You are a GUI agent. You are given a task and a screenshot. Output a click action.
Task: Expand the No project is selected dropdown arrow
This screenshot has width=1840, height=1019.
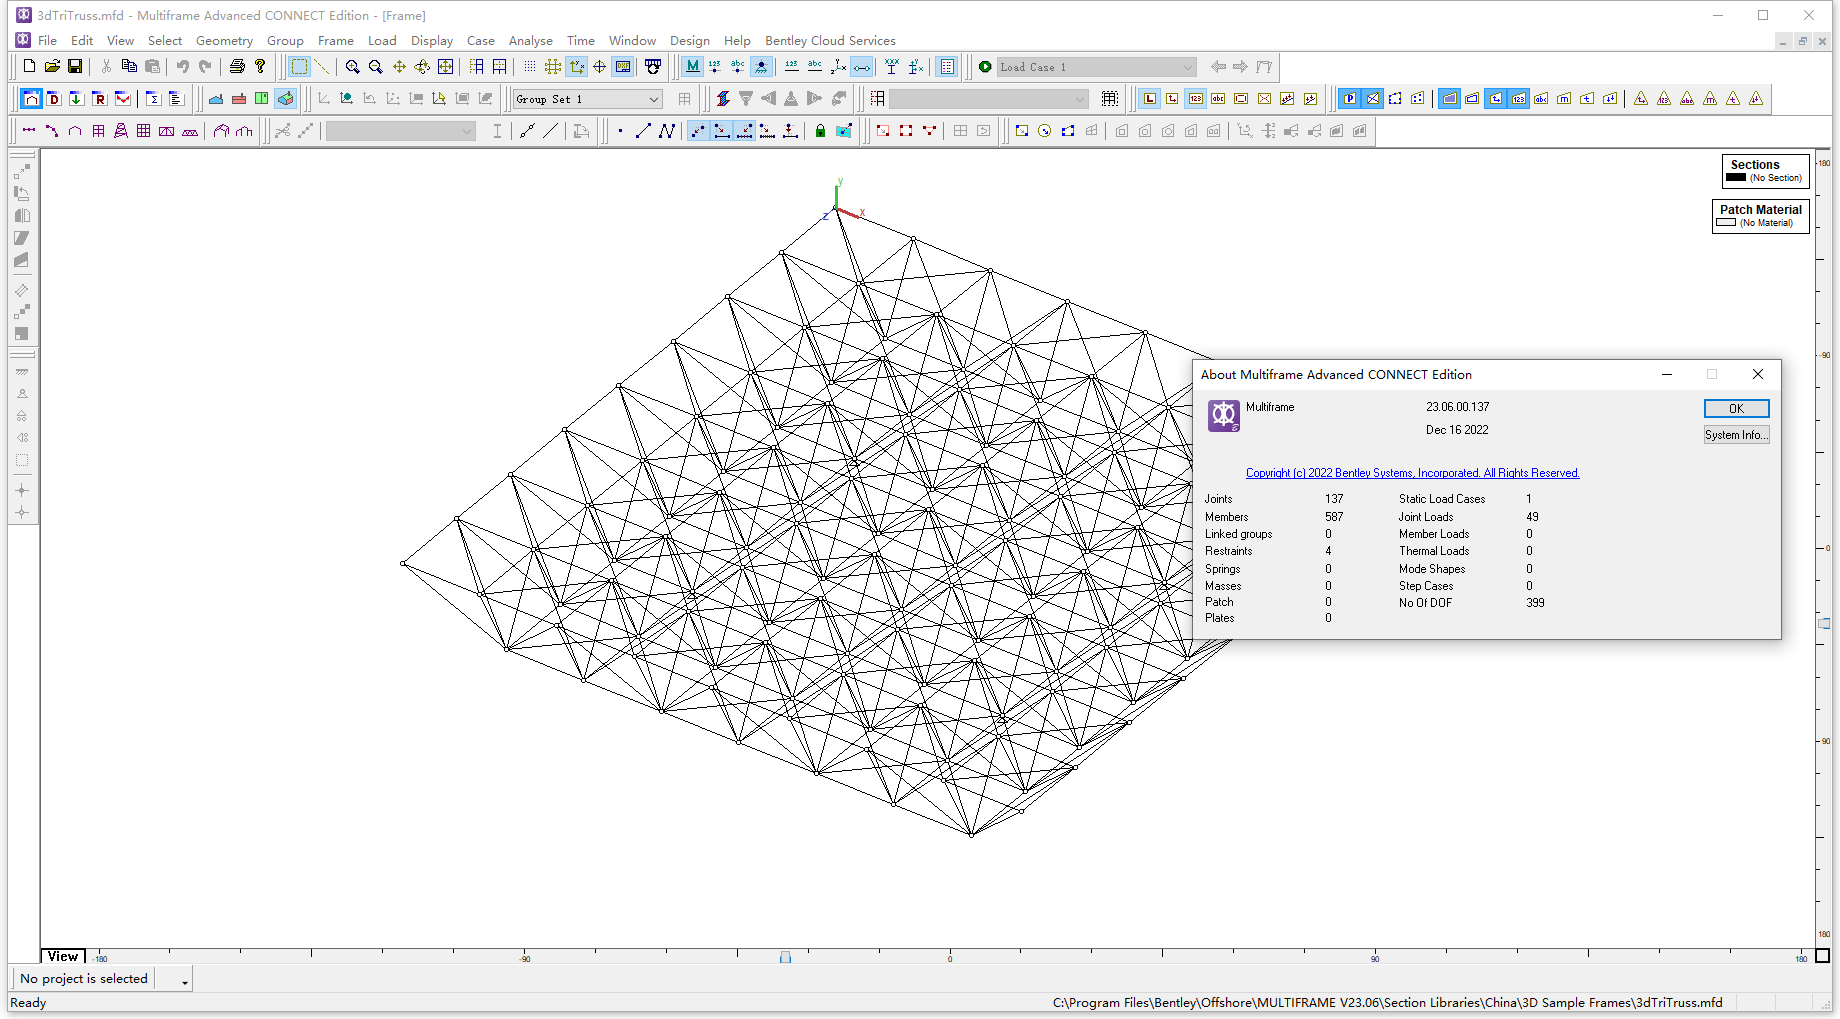pyautogui.click(x=185, y=980)
